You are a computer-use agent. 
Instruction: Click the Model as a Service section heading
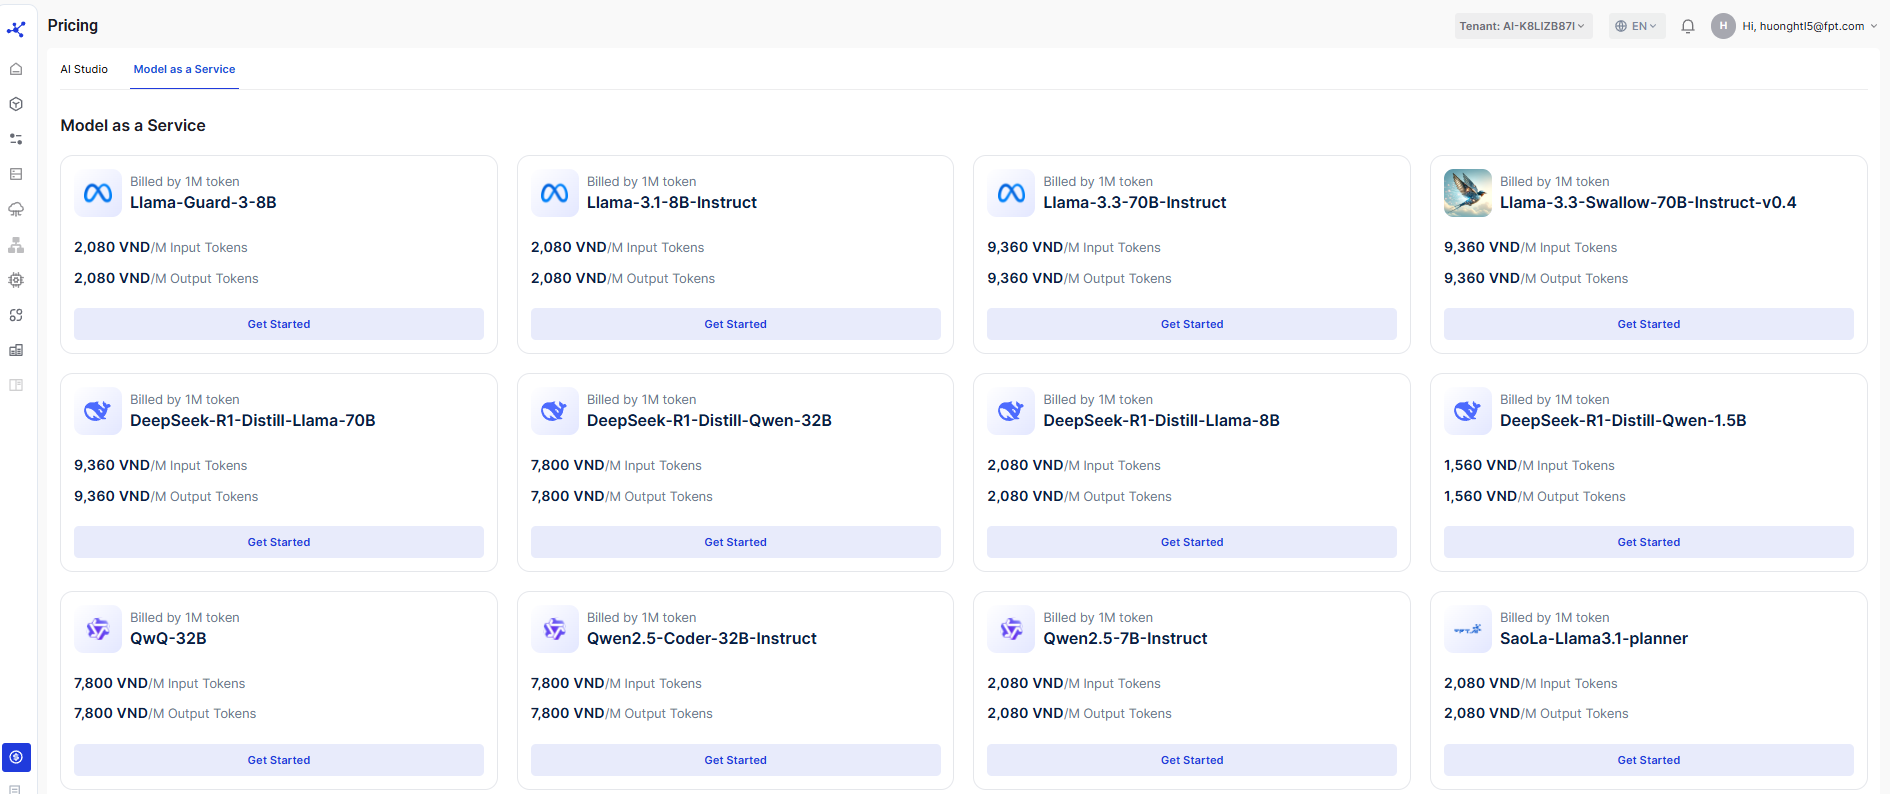(x=133, y=125)
